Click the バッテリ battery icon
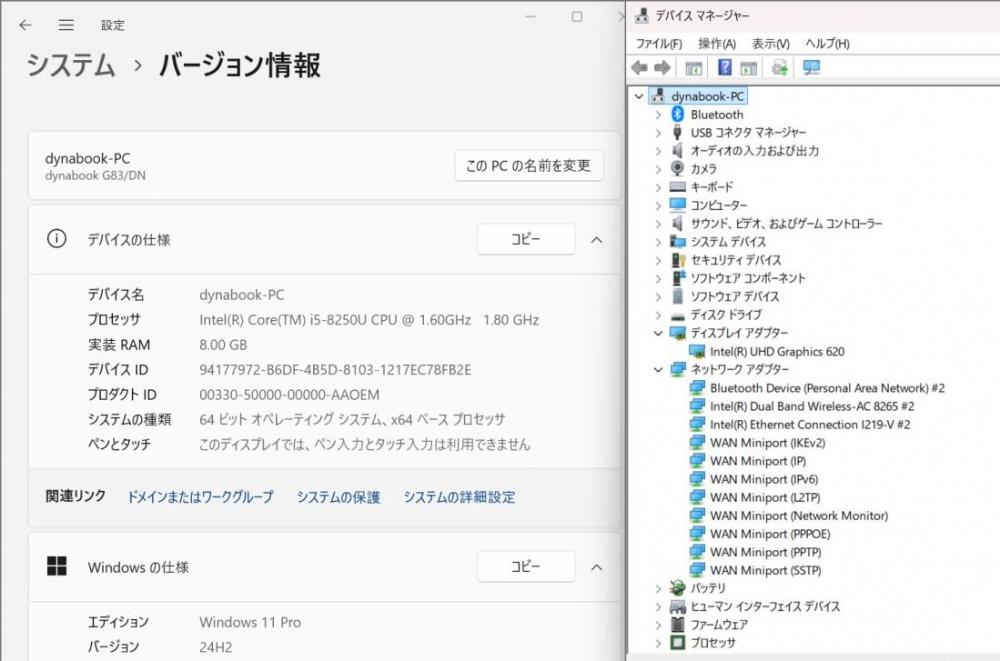Screen dimensions: 1000x661 click(x=677, y=588)
